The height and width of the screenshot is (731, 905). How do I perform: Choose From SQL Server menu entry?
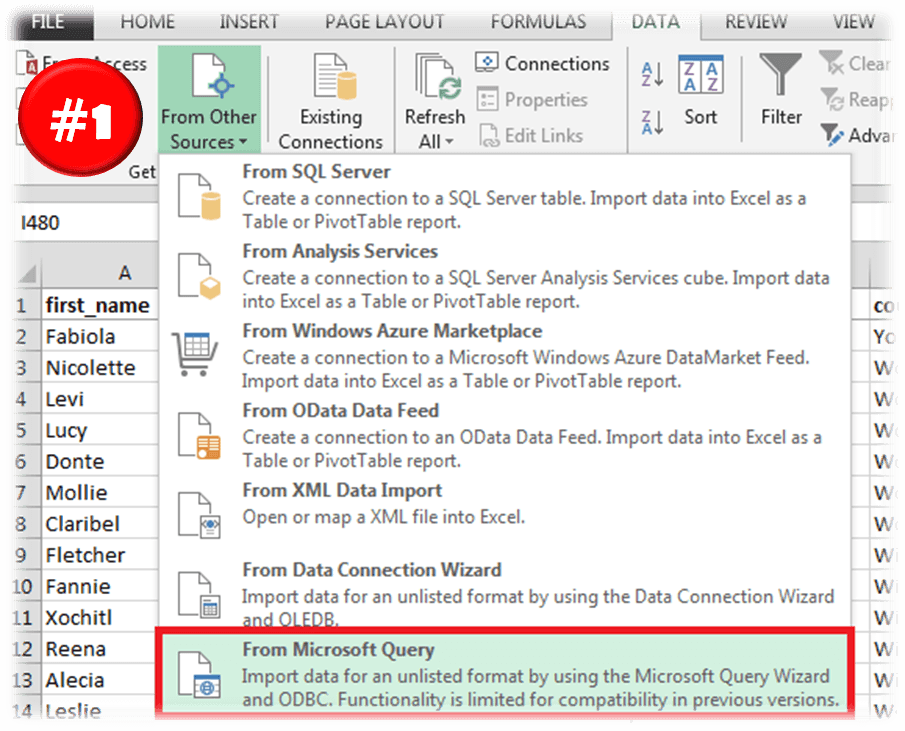pos(505,196)
